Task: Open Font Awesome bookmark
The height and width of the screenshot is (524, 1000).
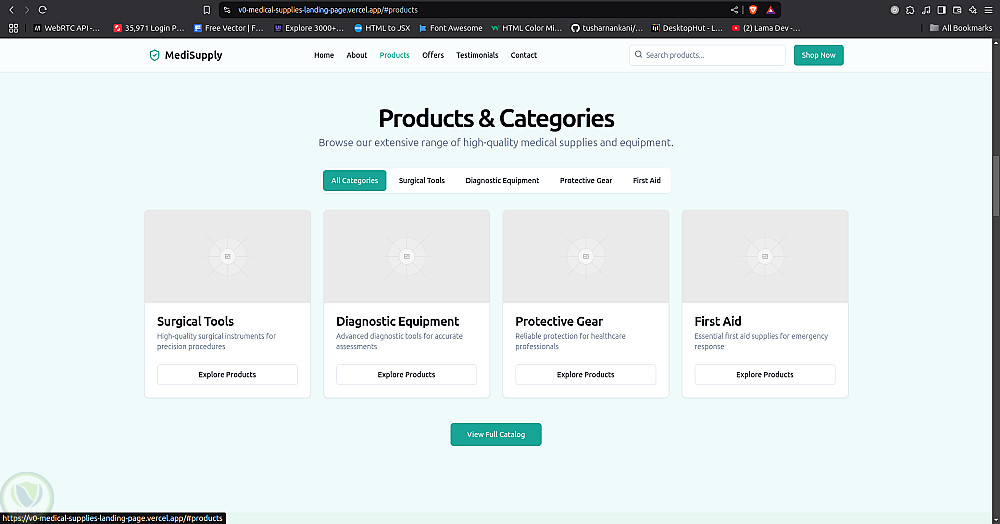Action: 450,28
